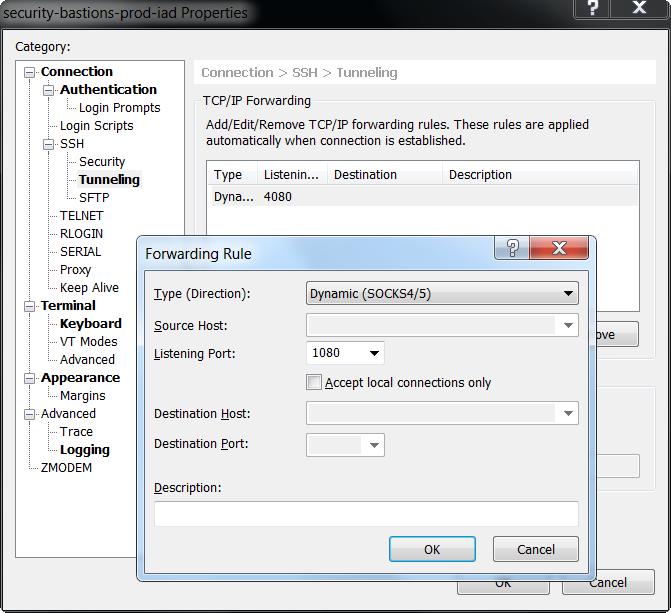This screenshot has width=671, height=613.
Task: Select the Dyna... 4080 forwarding rule row
Action: click(424, 197)
